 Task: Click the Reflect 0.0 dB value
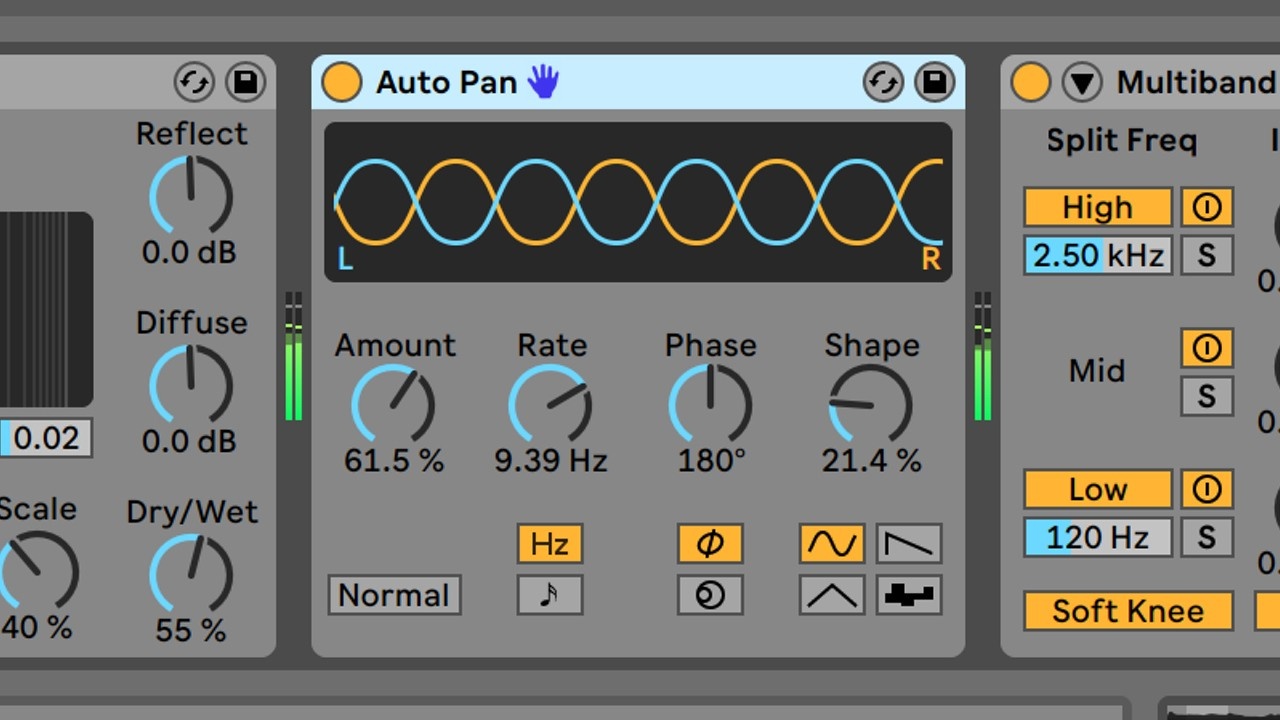click(190, 252)
